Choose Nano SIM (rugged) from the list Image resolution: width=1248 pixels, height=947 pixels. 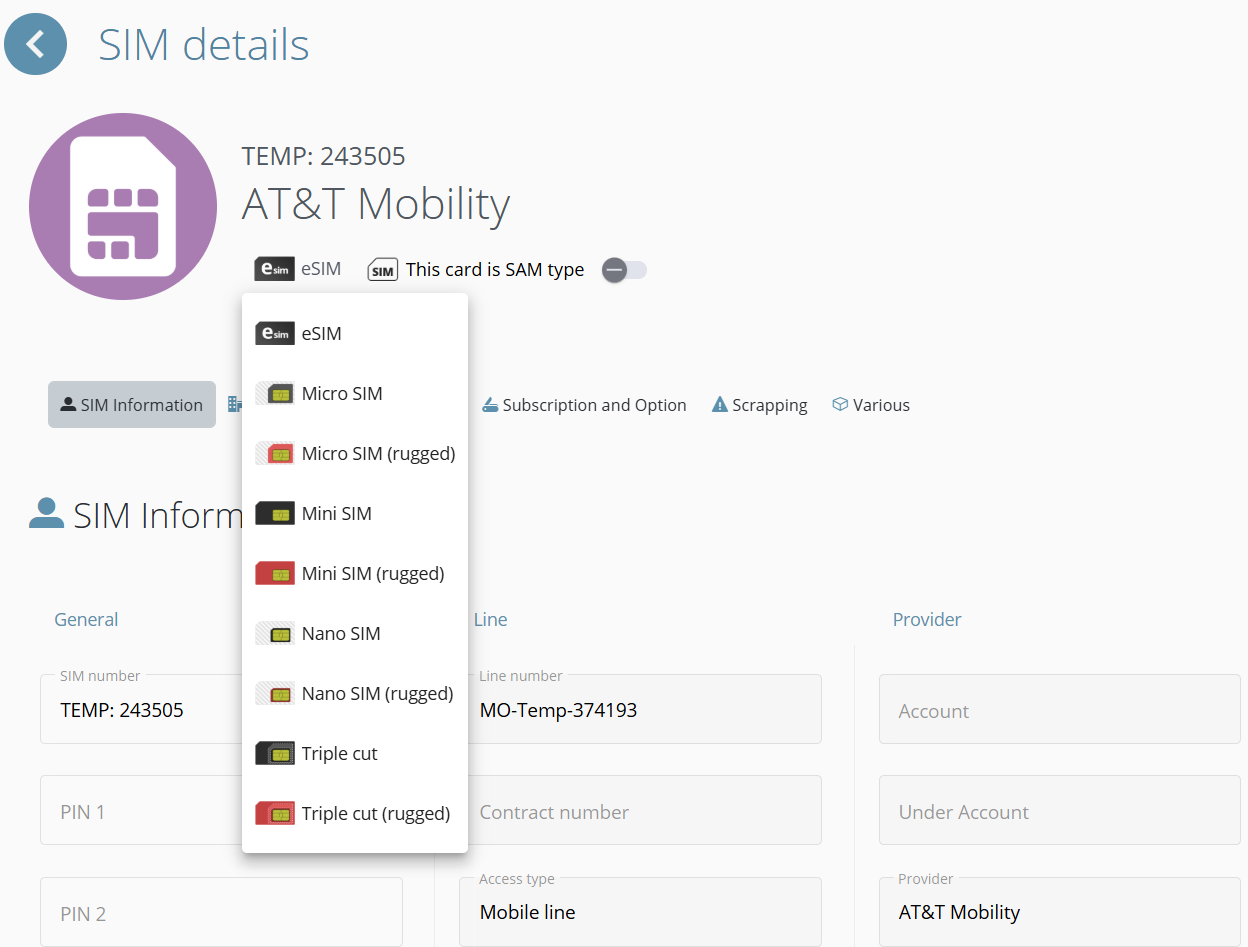point(377,694)
